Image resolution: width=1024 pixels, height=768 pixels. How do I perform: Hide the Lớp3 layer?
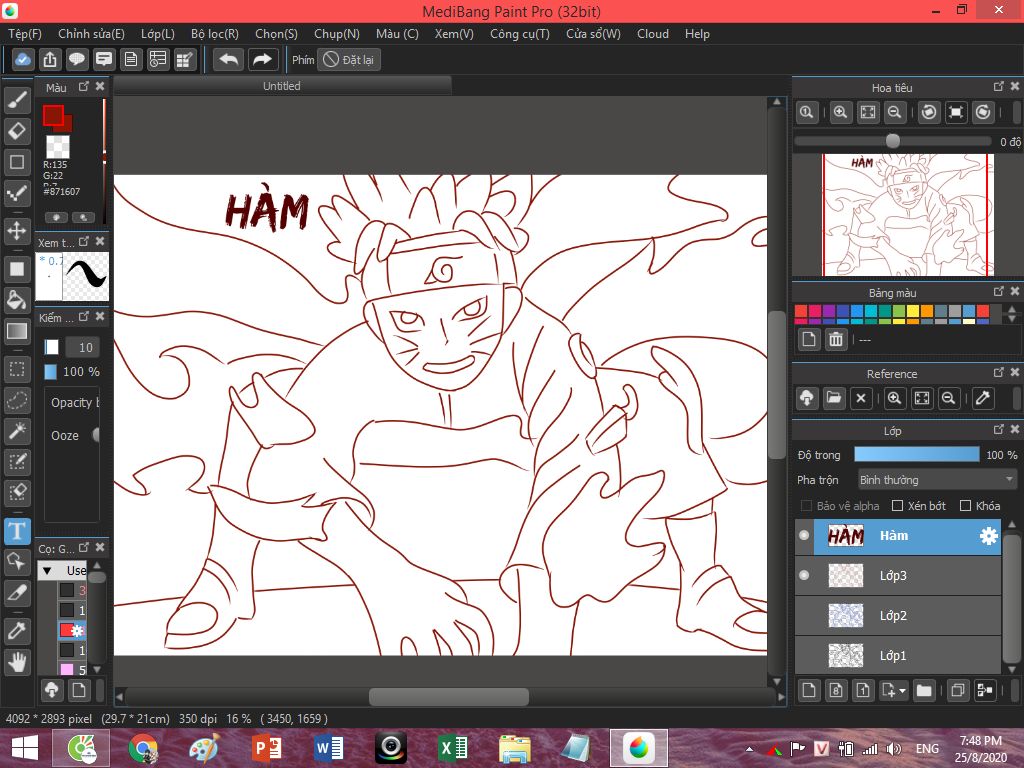pyautogui.click(x=804, y=575)
